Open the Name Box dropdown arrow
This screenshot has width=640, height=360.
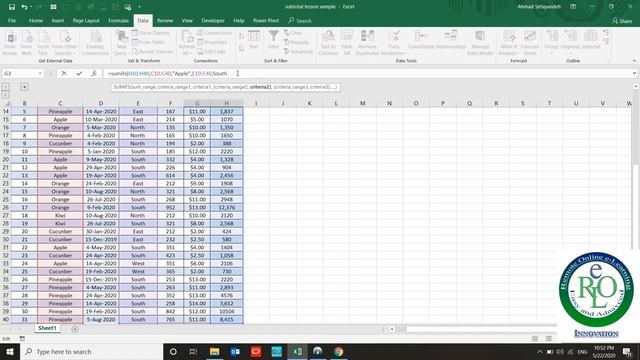coord(40,73)
